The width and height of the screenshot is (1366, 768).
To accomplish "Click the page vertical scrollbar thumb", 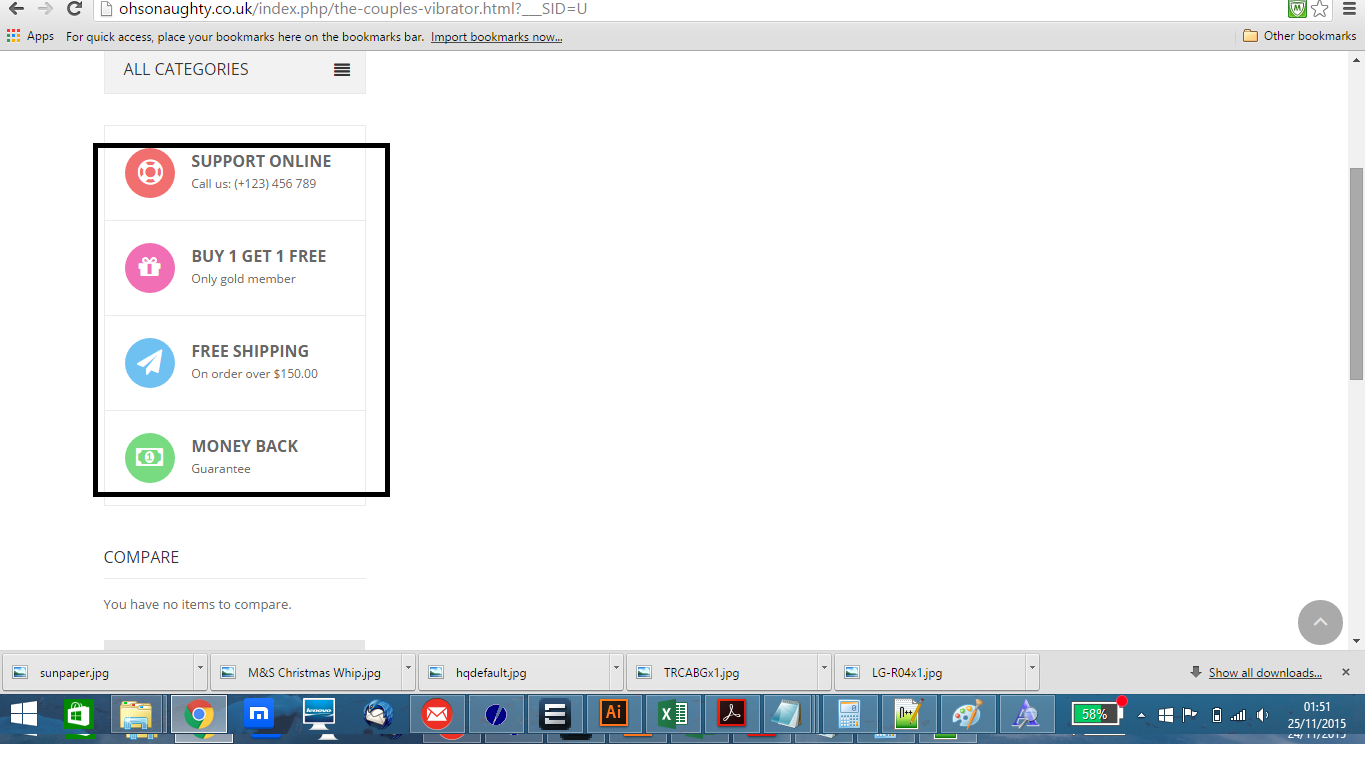I will pyautogui.click(x=1356, y=273).
